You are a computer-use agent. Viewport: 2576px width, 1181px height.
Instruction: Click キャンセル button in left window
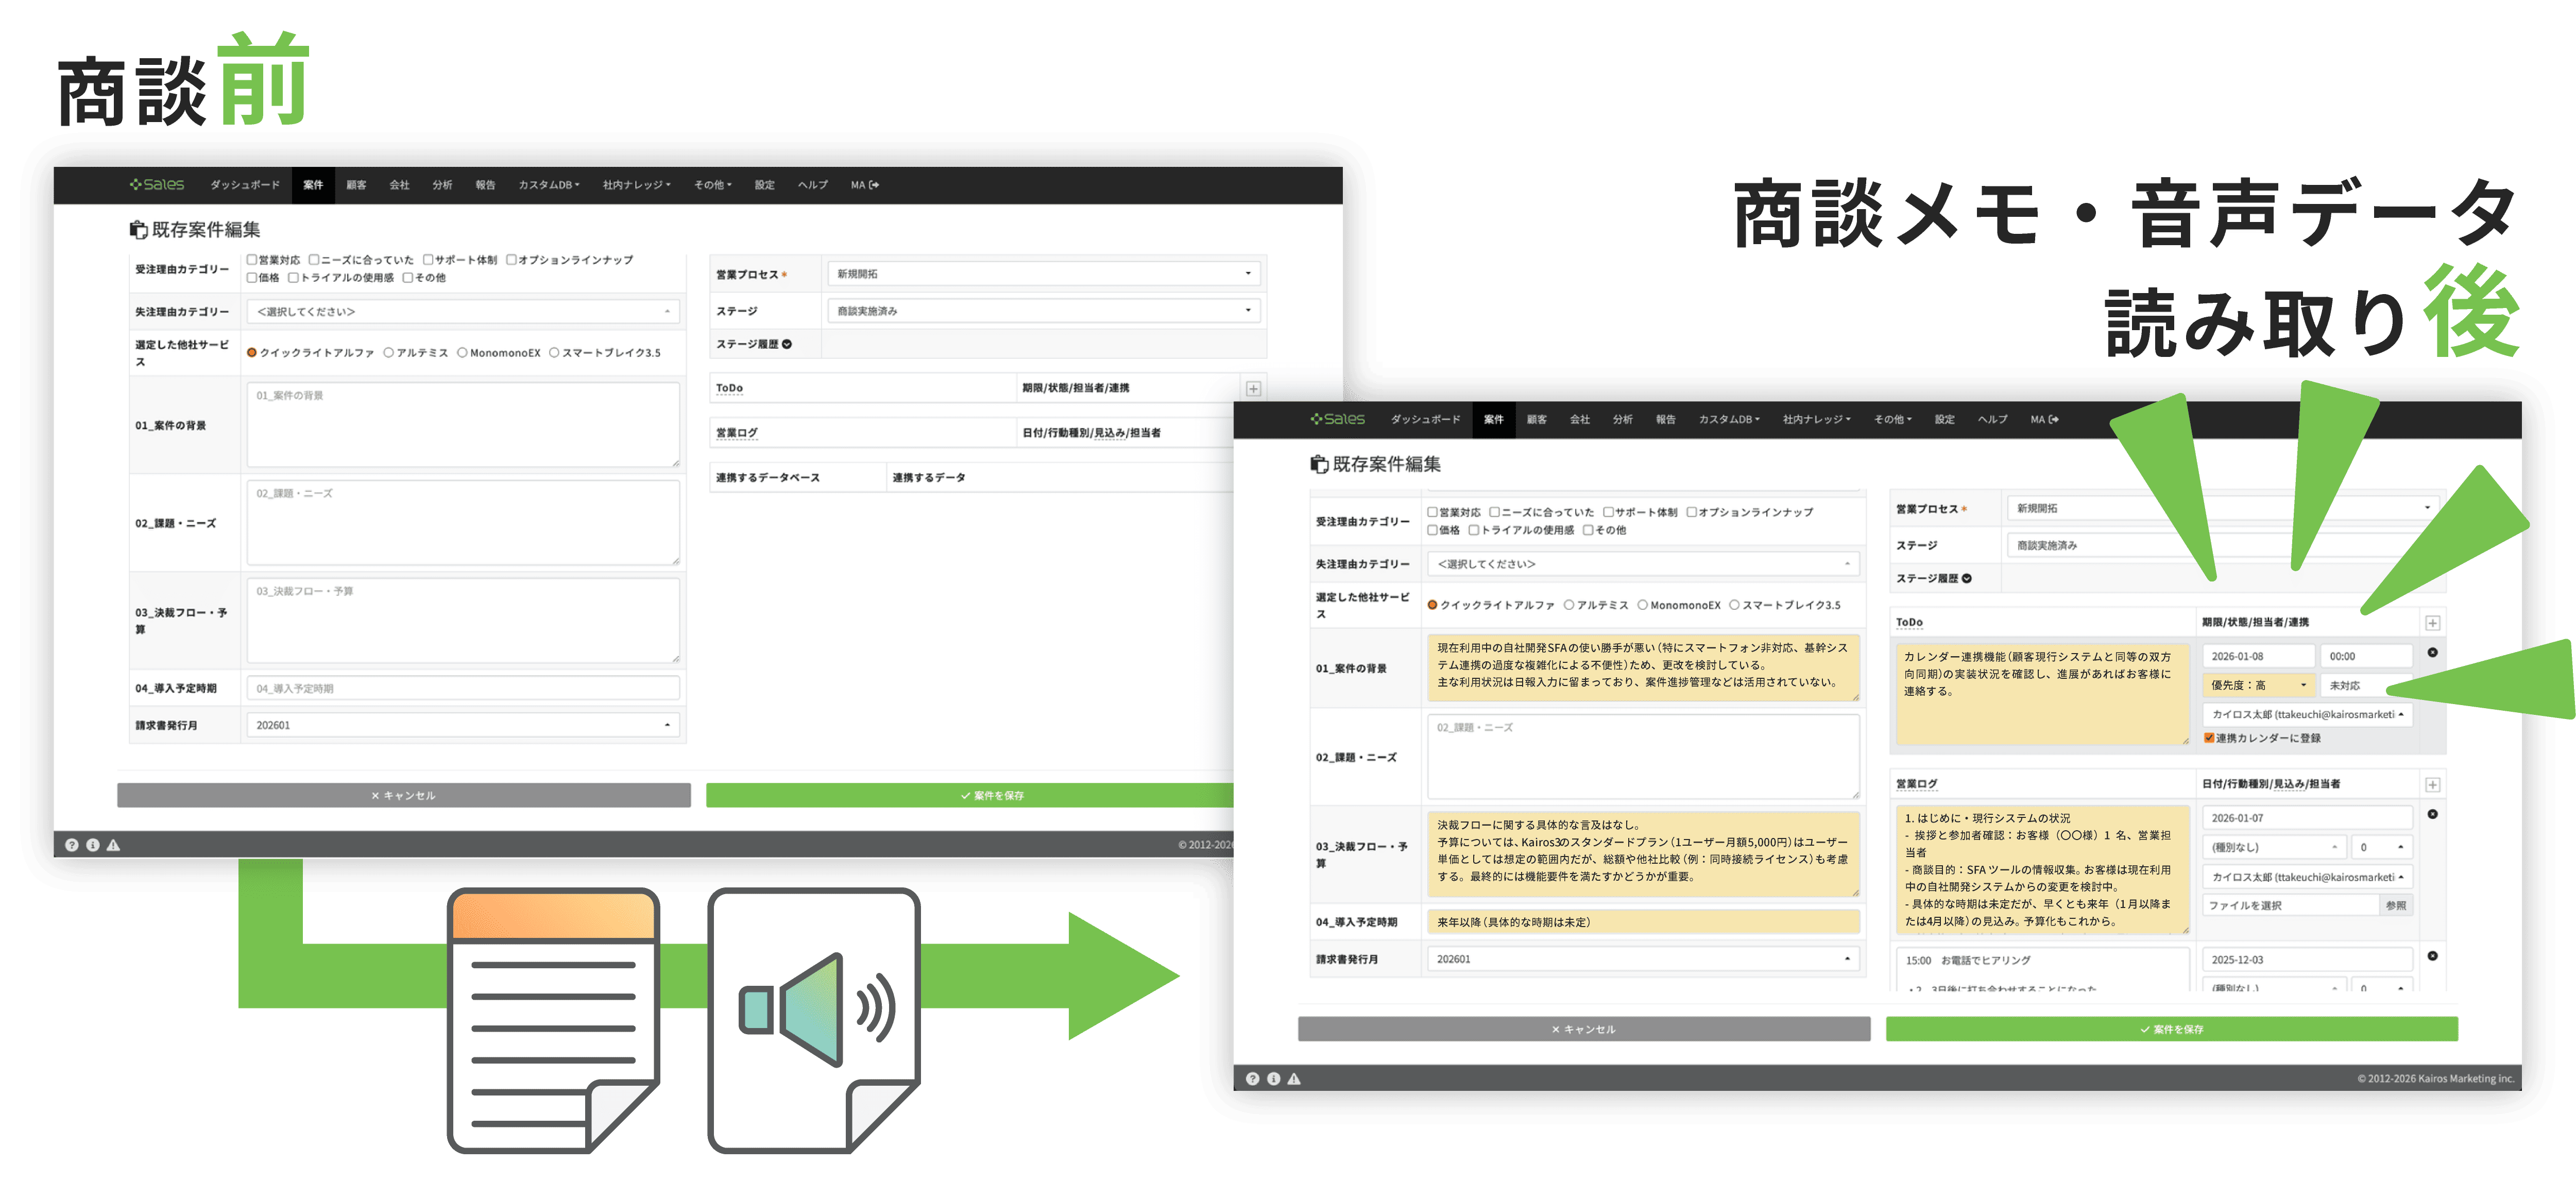tap(404, 795)
